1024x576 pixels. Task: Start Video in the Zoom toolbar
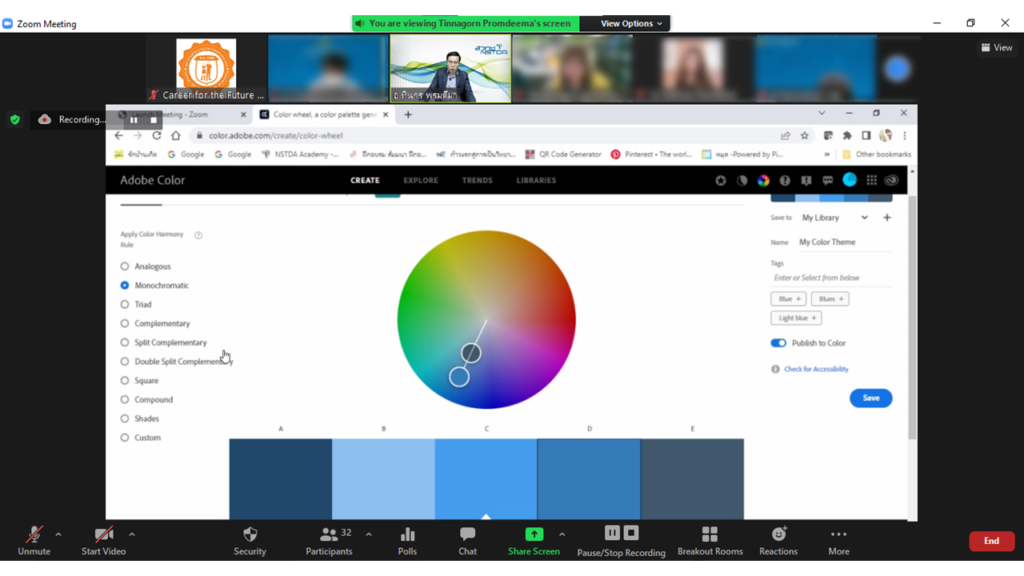click(103, 541)
